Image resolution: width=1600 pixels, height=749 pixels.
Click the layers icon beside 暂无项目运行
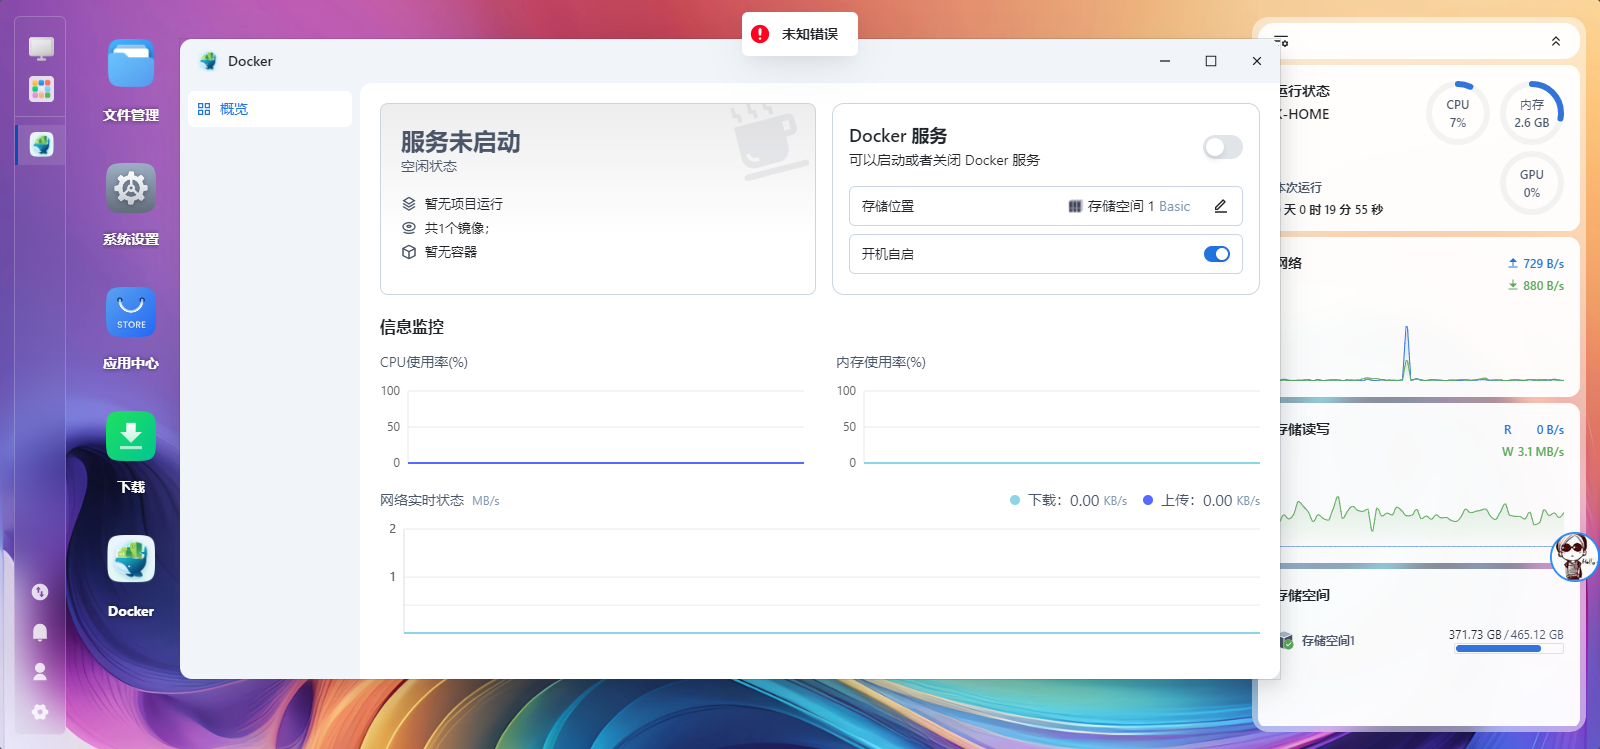(409, 204)
